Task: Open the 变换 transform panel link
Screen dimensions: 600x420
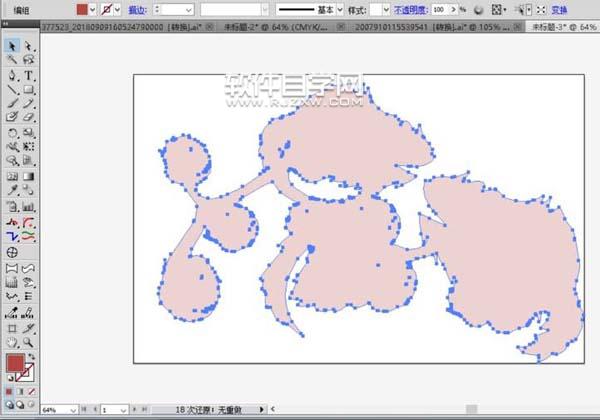Action: pyautogui.click(x=559, y=10)
